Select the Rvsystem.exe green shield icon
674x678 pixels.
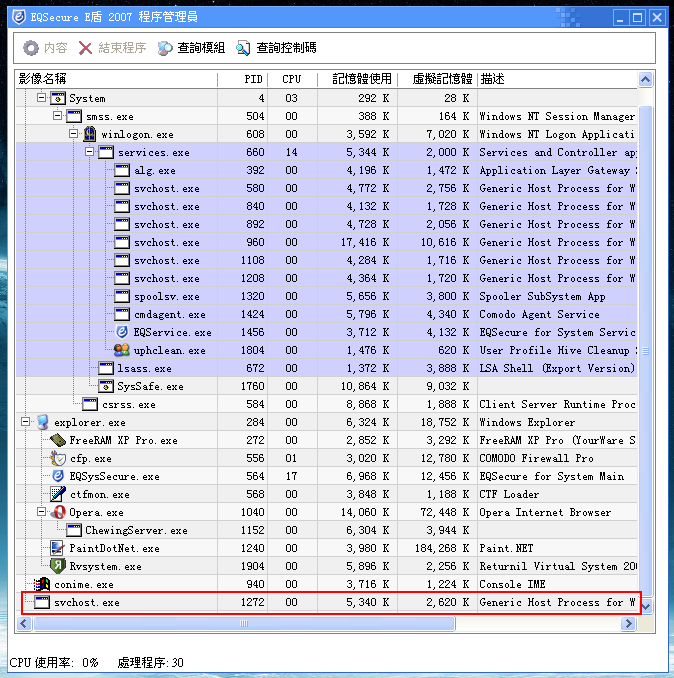click(57, 566)
